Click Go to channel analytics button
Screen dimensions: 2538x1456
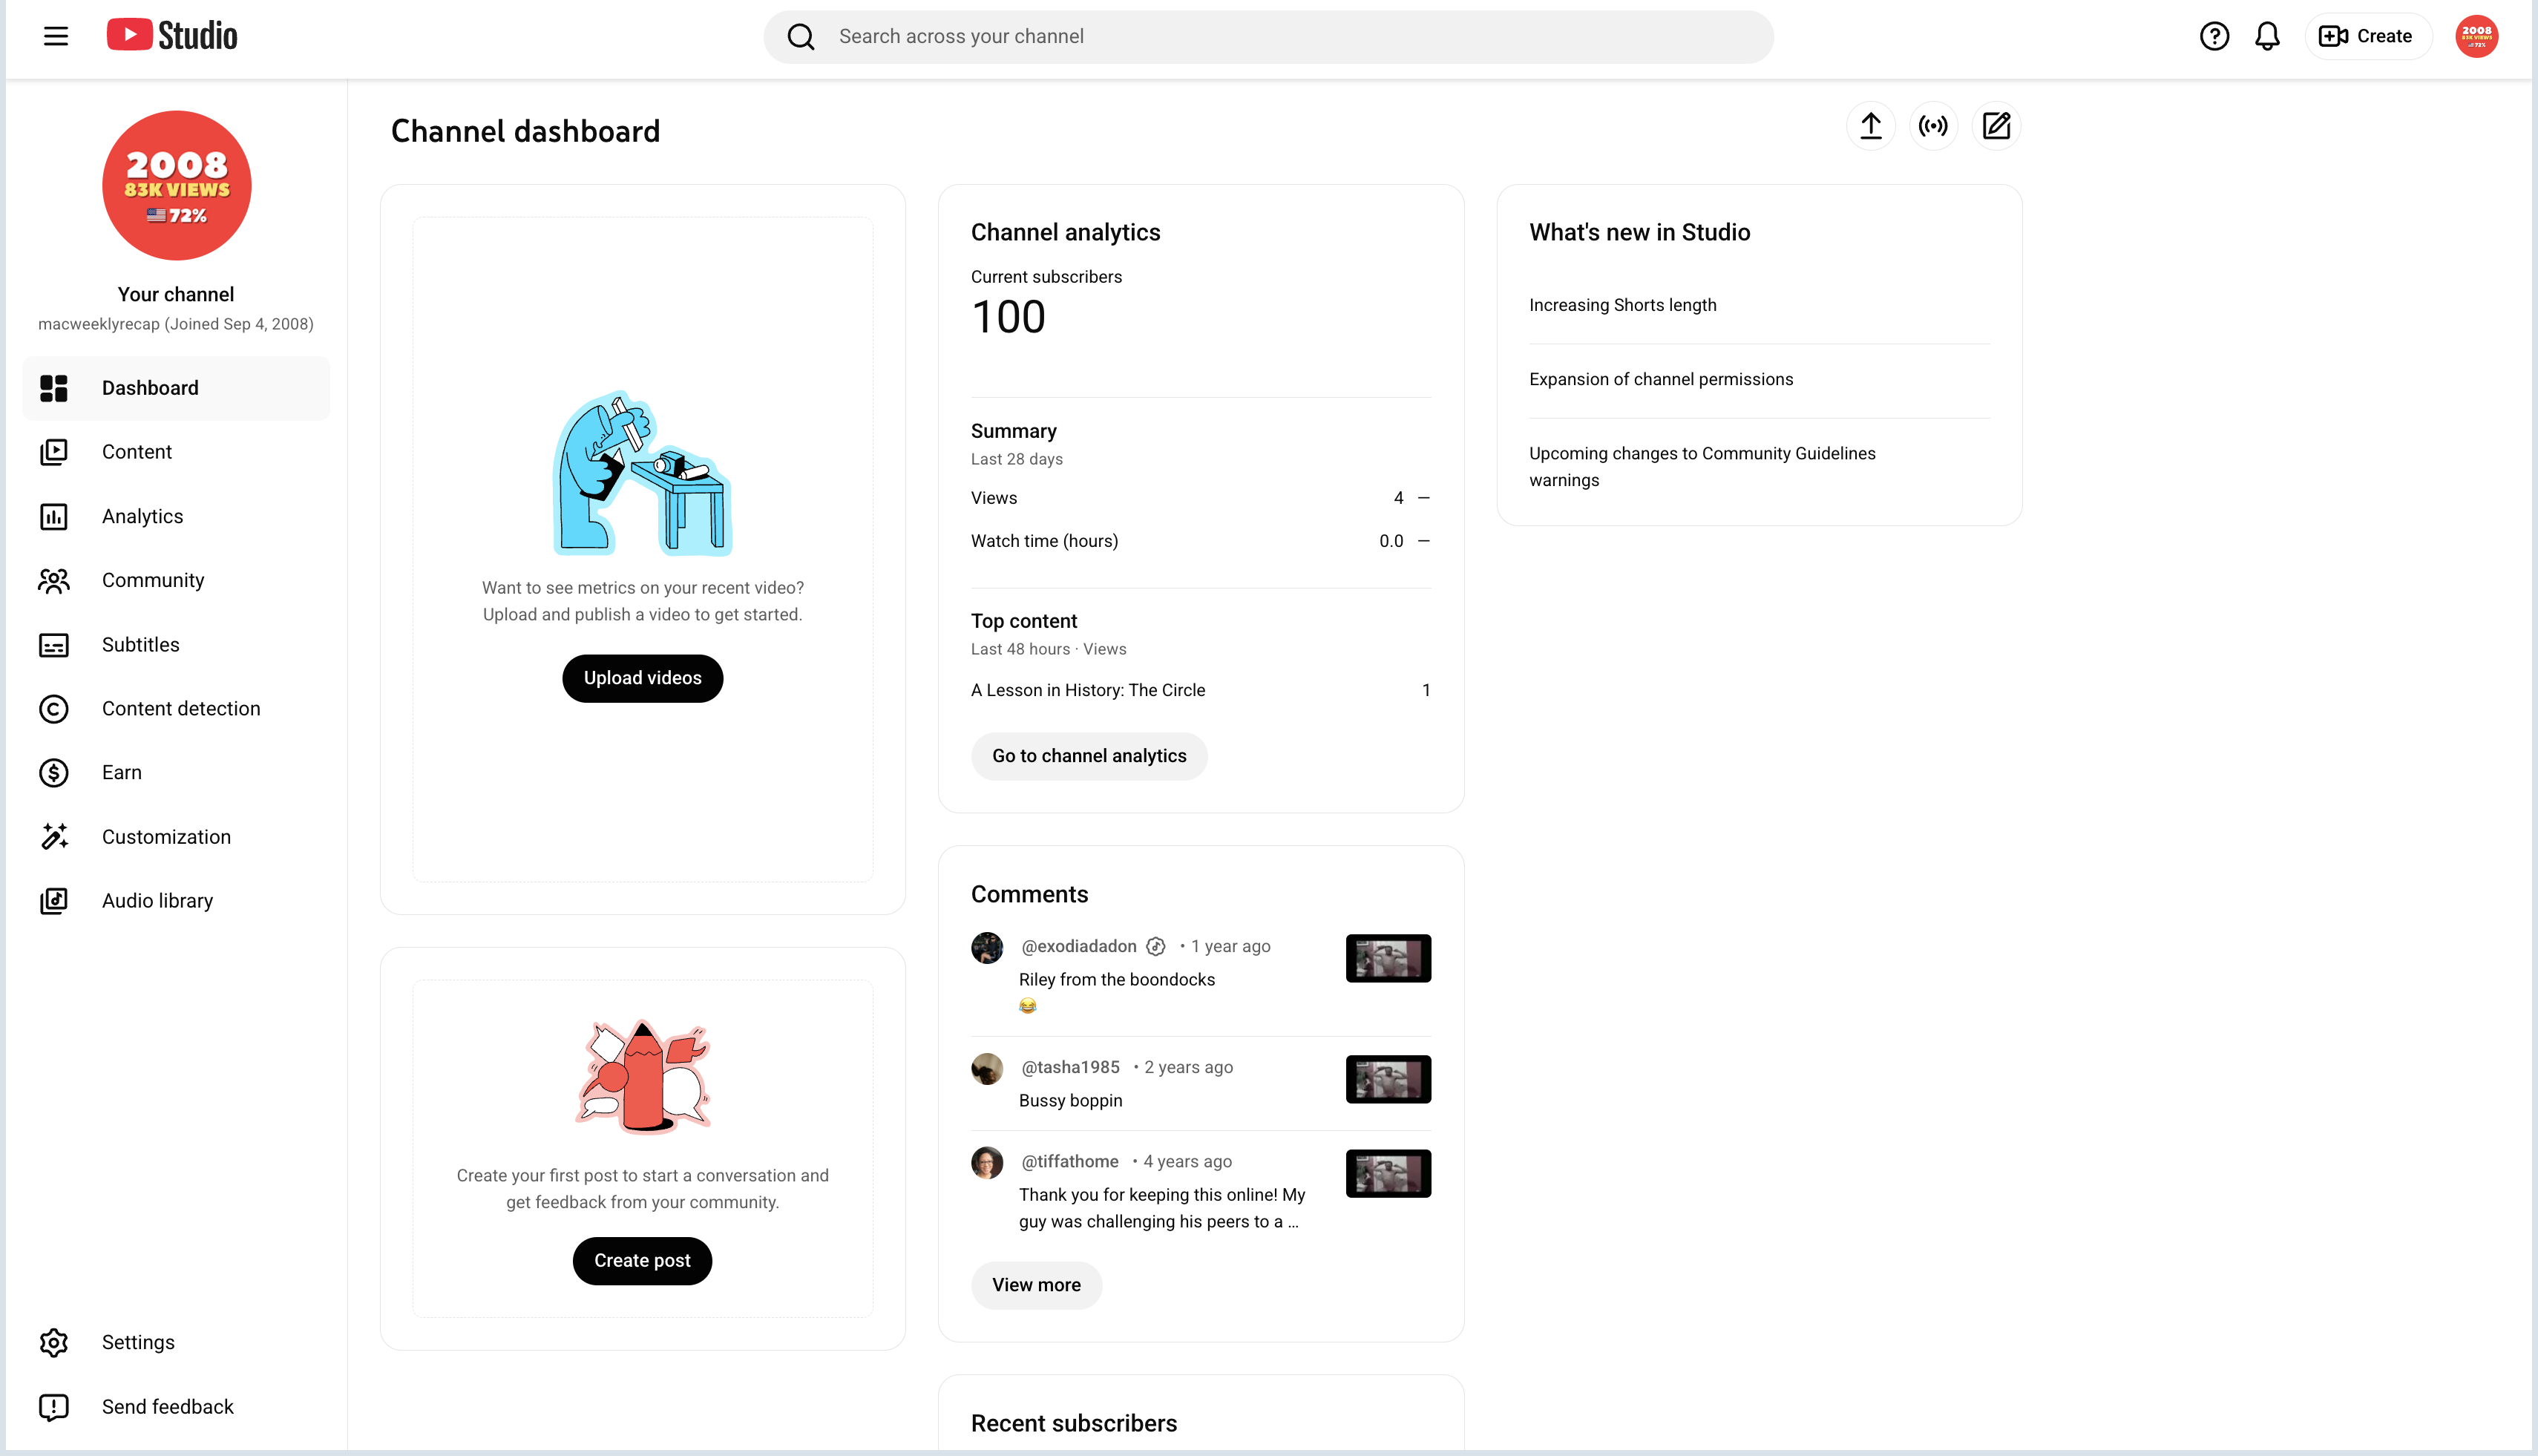coord(1089,756)
